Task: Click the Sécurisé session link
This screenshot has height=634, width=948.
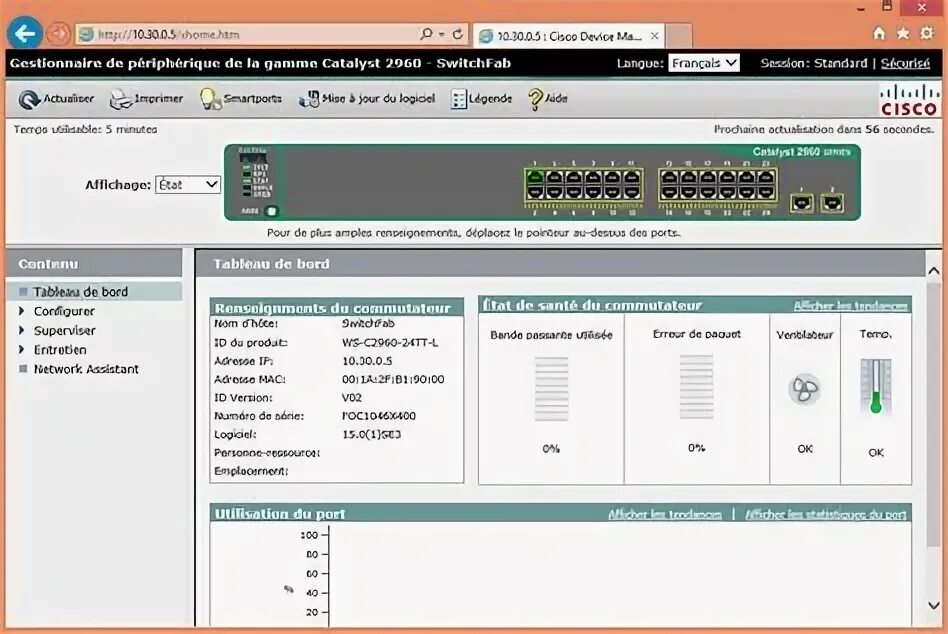Action: pos(906,62)
